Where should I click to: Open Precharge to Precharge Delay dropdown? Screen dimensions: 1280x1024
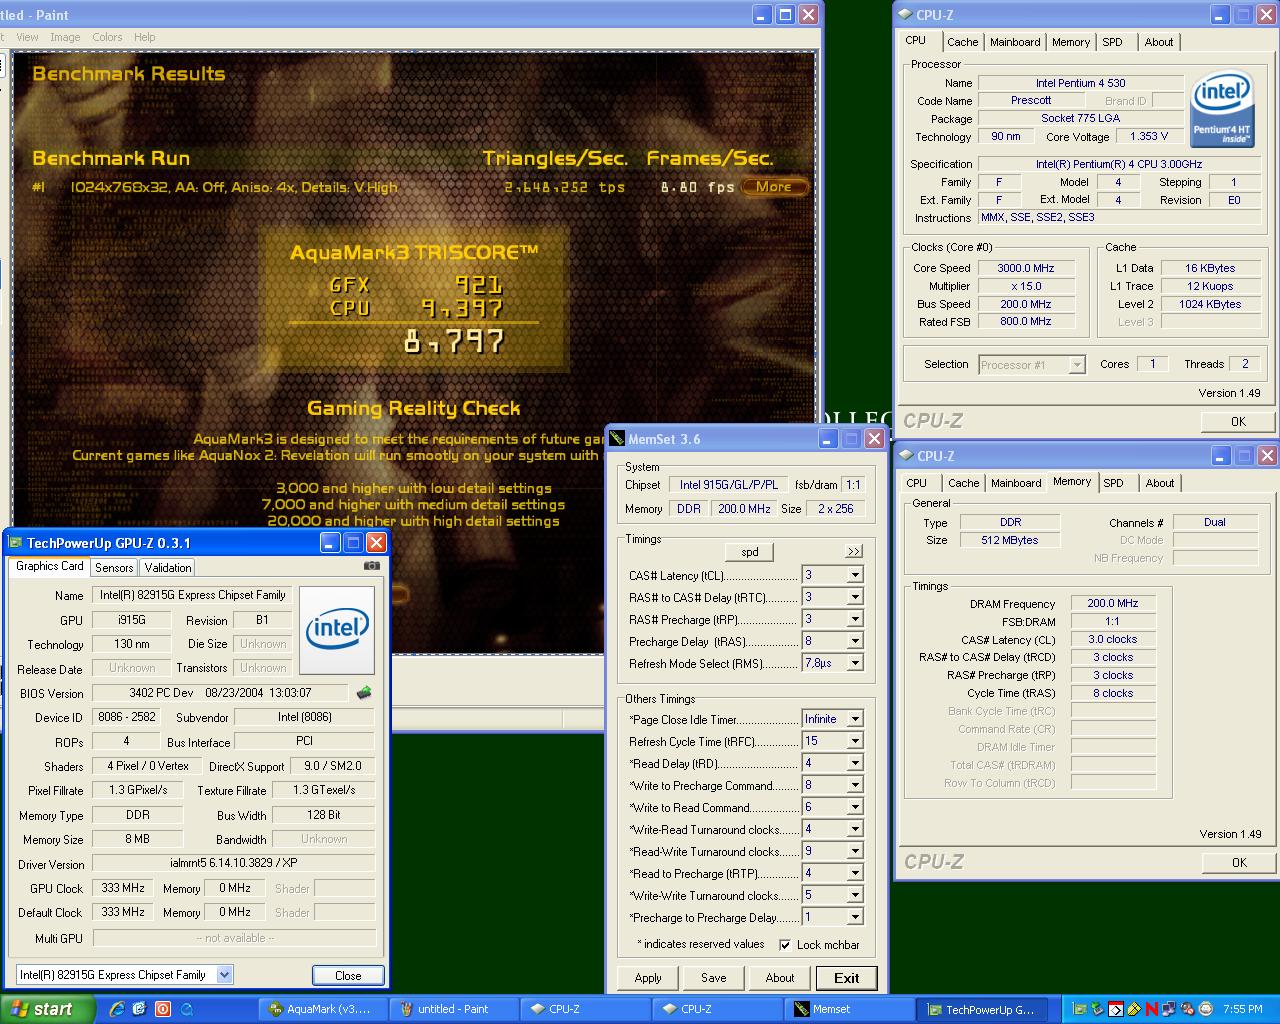pyautogui.click(x=855, y=917)
